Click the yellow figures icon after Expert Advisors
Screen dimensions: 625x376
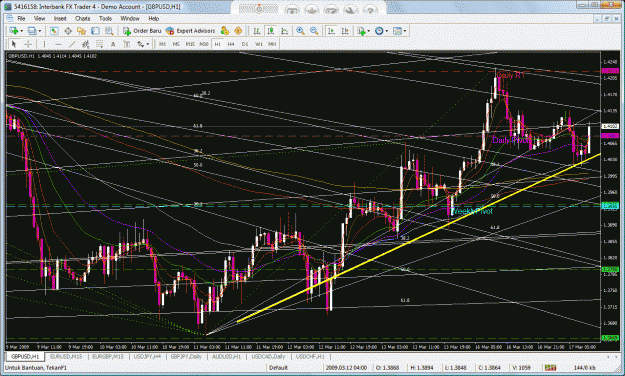tap(224, 31)
